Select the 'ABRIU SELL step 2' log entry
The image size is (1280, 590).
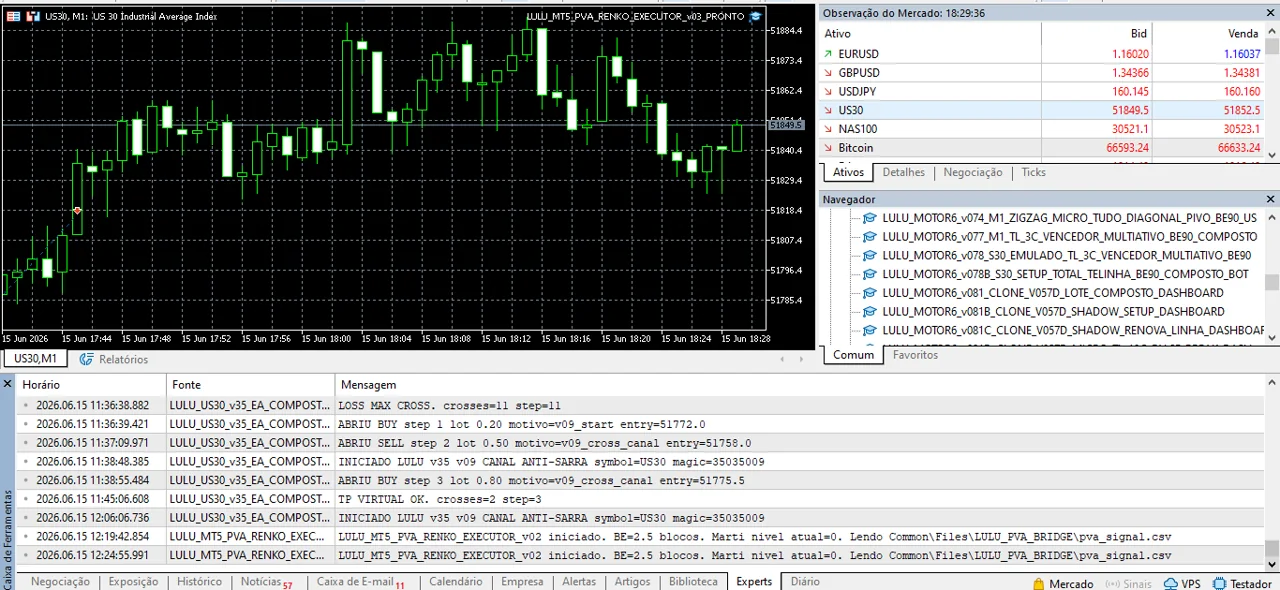[640, 443]
